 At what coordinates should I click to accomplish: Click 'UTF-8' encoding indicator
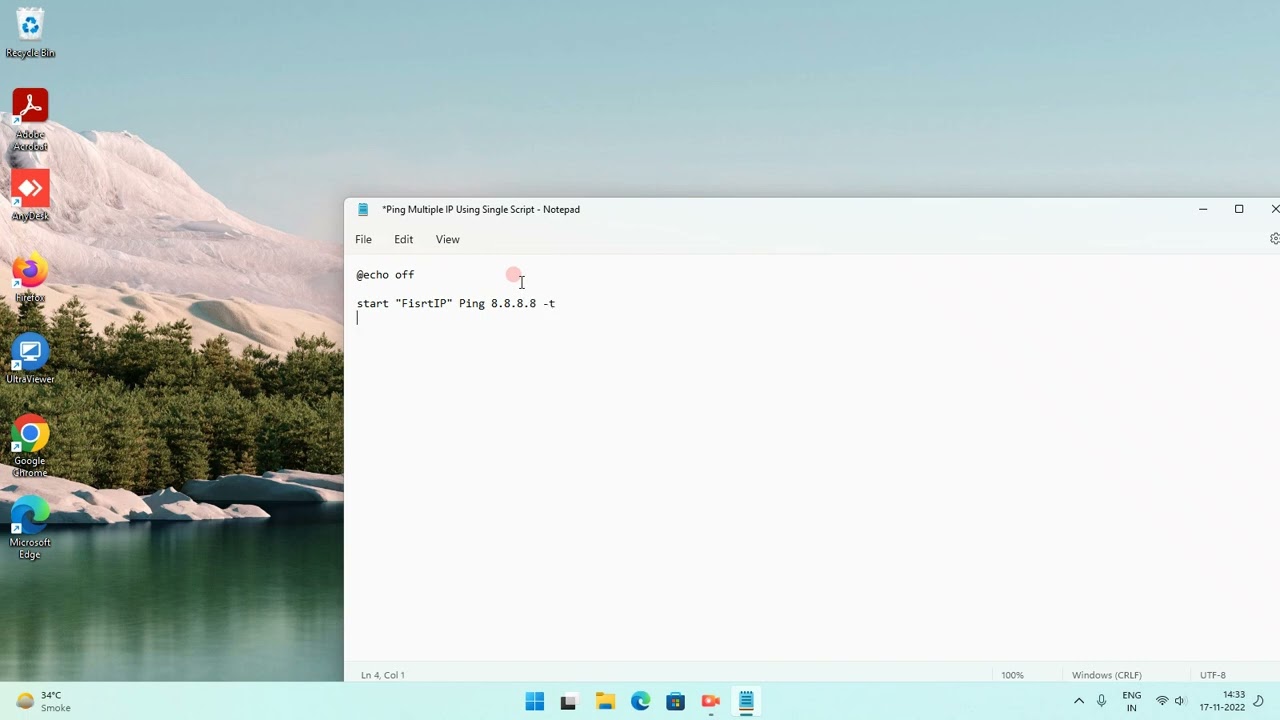click(x=1212, y=675)
